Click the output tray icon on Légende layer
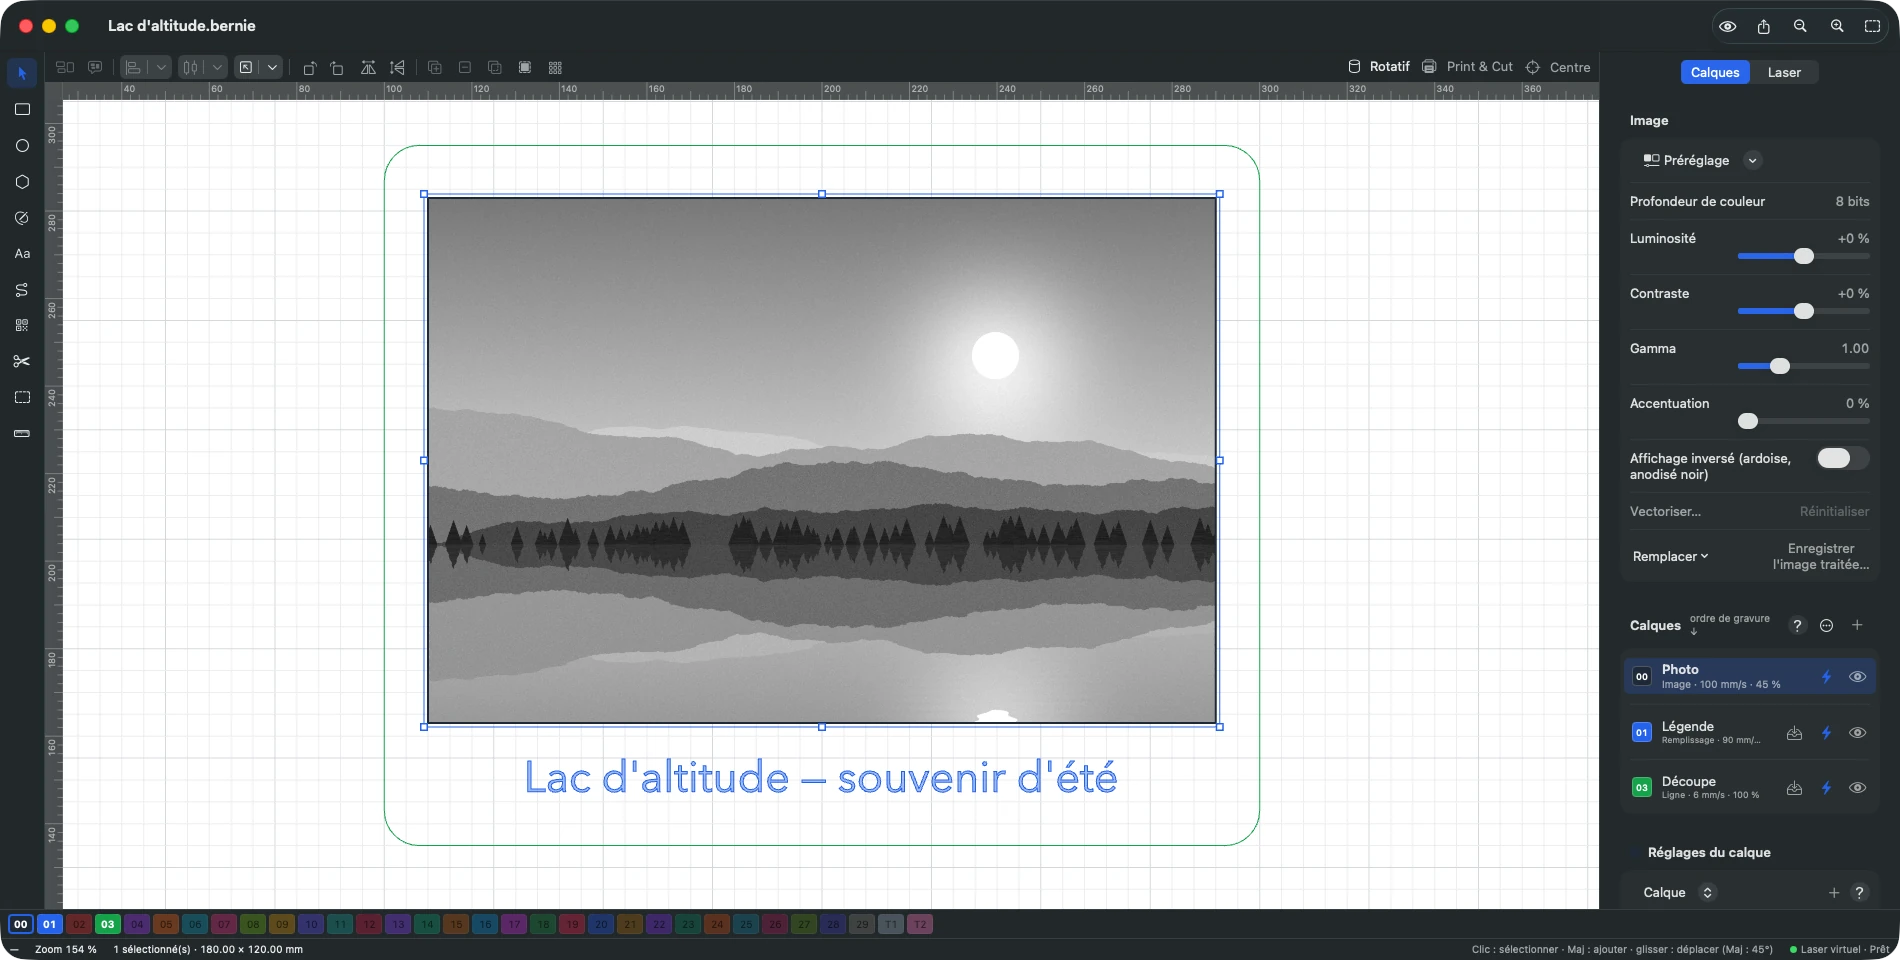The height and width of the screenshot is (960, 1900). [x=1795, y=733]
